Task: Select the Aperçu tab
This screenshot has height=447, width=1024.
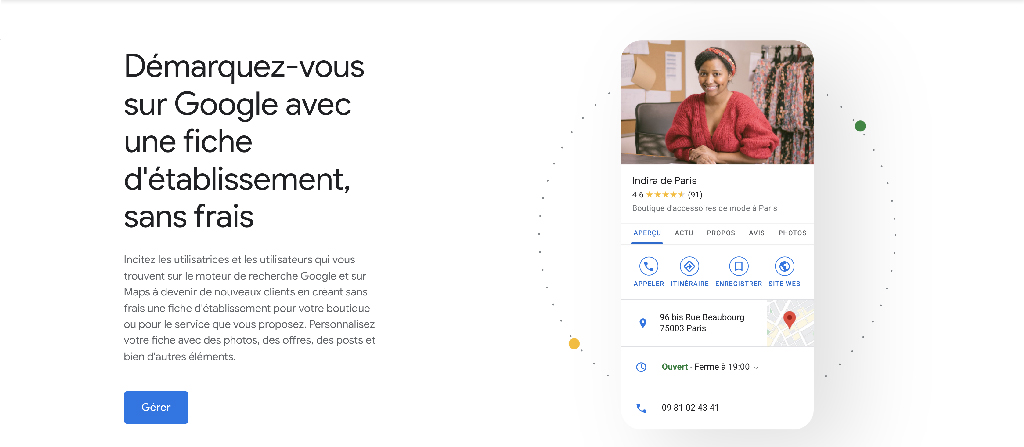Action: (647, 233)
